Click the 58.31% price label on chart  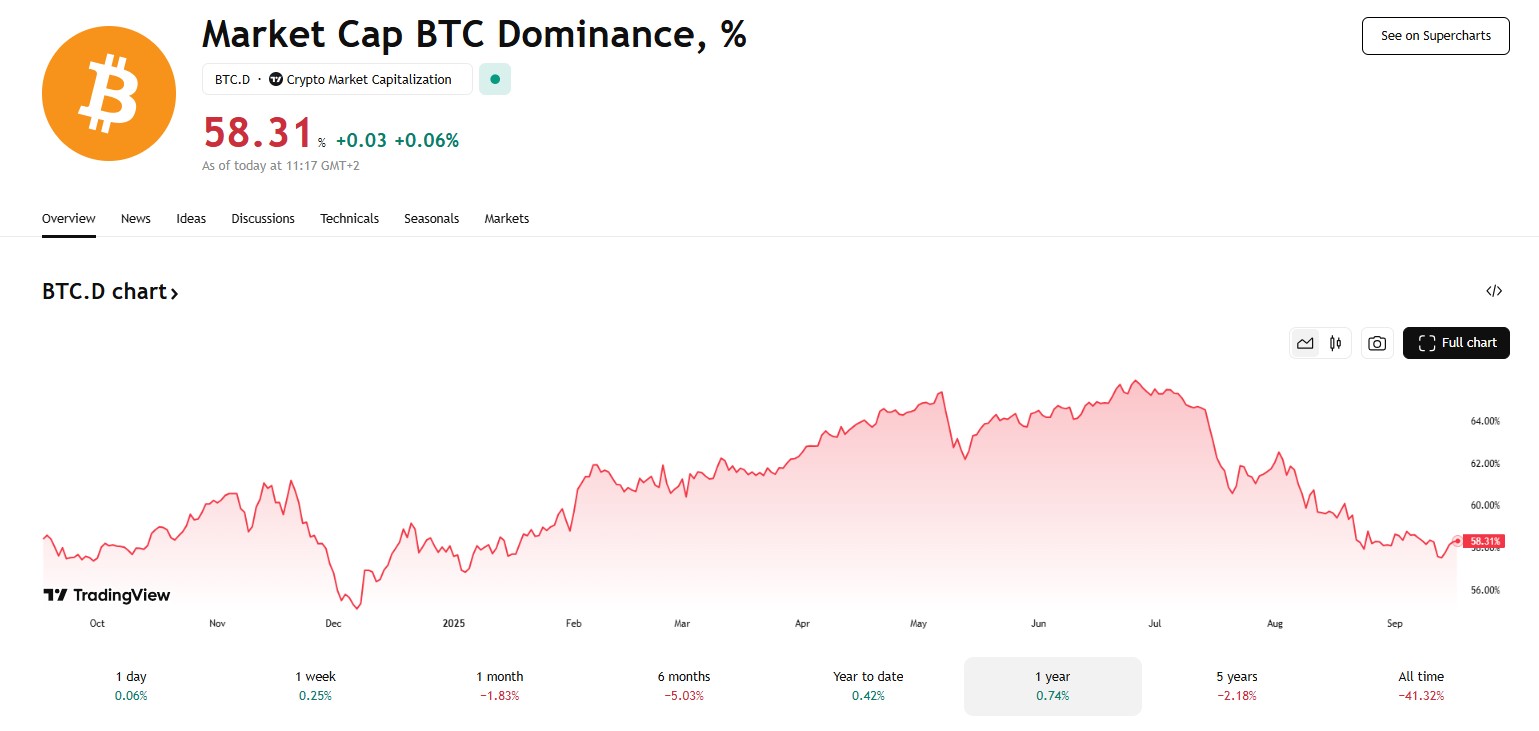pos(1483,541)
